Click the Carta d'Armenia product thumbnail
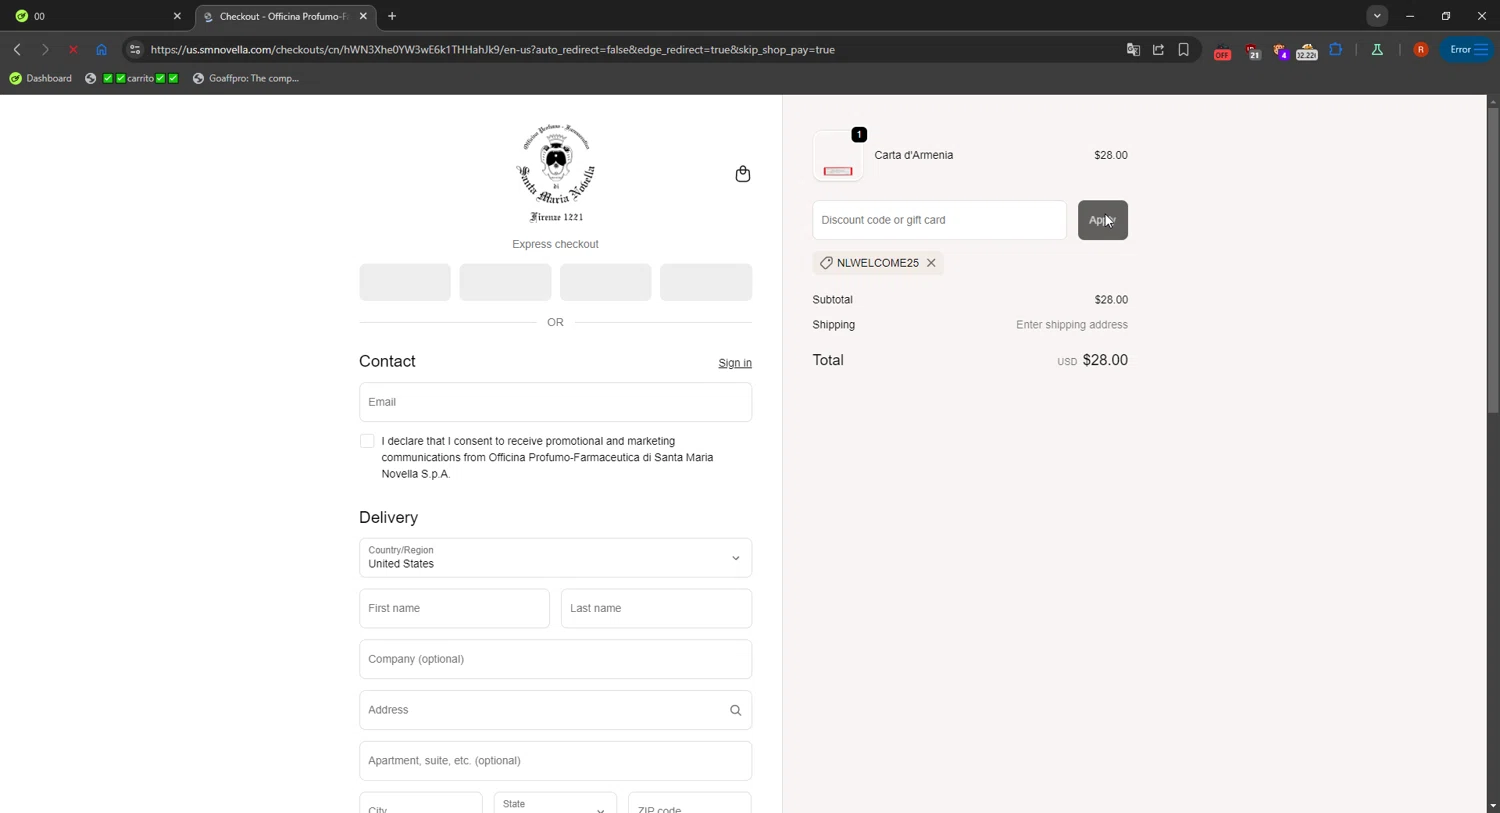The width and height of the screenshot is (1500, 813). coord(838,156)
